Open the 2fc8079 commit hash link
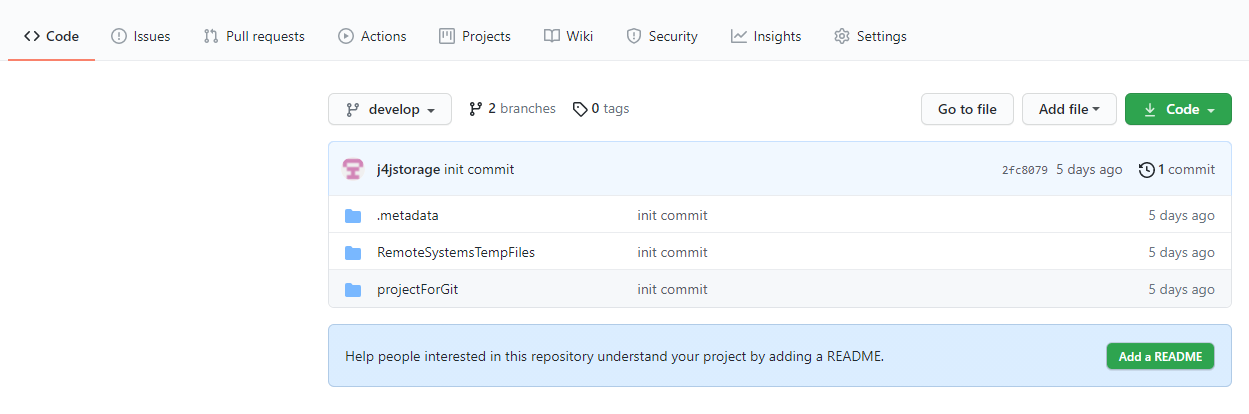Screen dimensions: 1249x414 (1024, 170)
